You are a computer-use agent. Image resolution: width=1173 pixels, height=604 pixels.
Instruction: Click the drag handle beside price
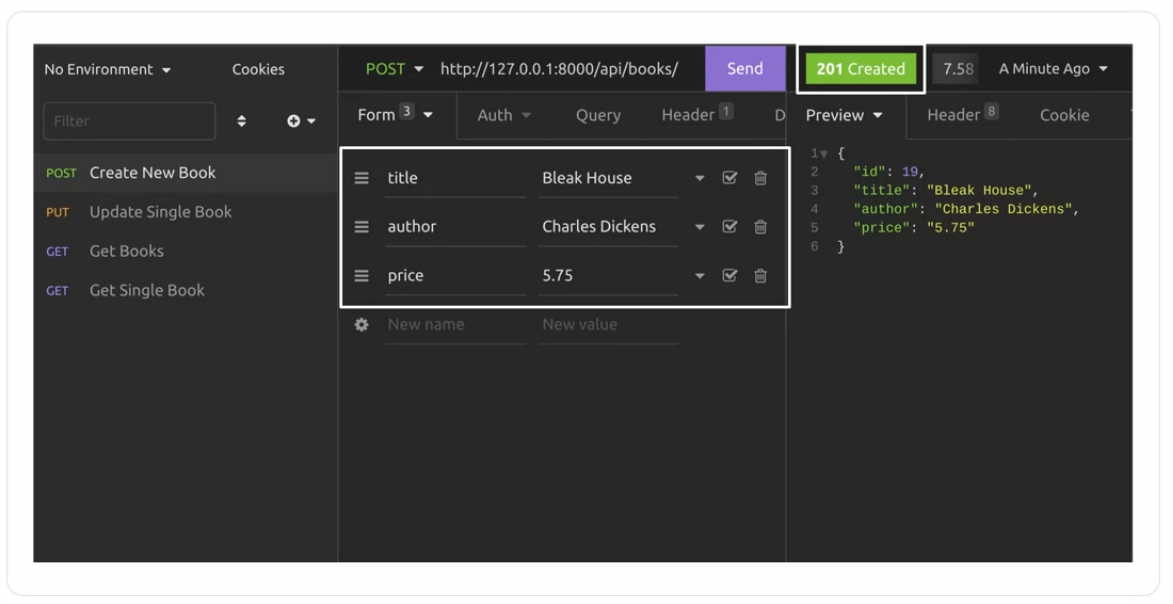pos(362,276)
